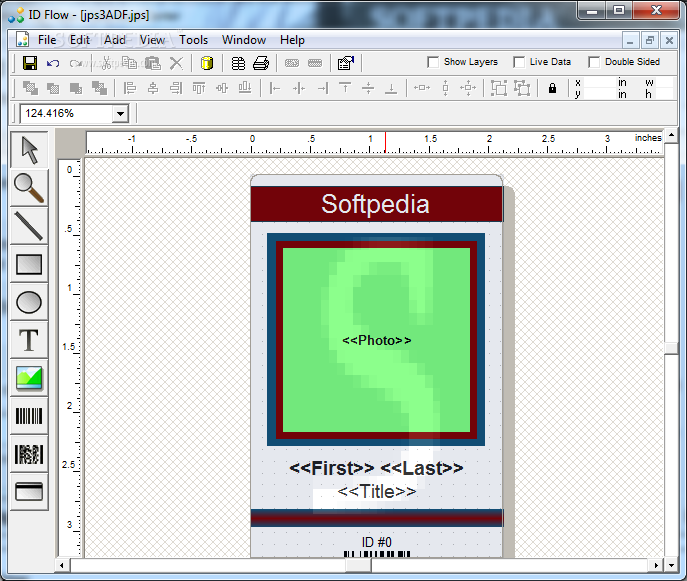This screenshot has width=687, height=581.
Task: Click the Save floppy disk icon
Action: tap(30, 63)
